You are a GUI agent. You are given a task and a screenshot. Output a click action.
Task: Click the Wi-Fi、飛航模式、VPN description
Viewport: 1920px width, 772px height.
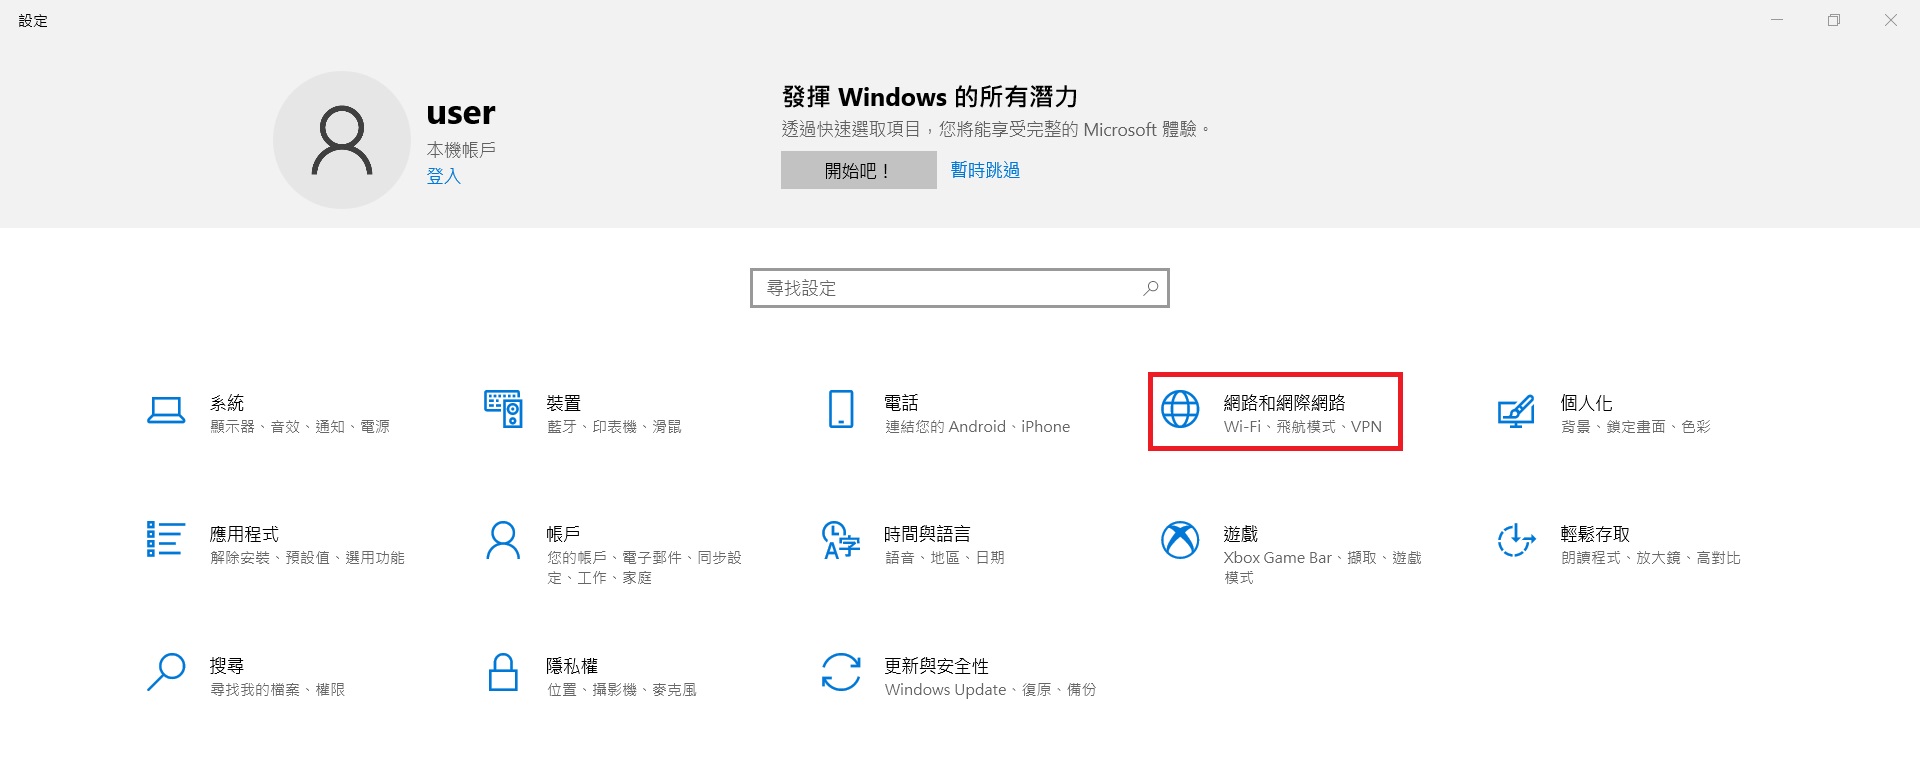click(x=1302, y=427)
